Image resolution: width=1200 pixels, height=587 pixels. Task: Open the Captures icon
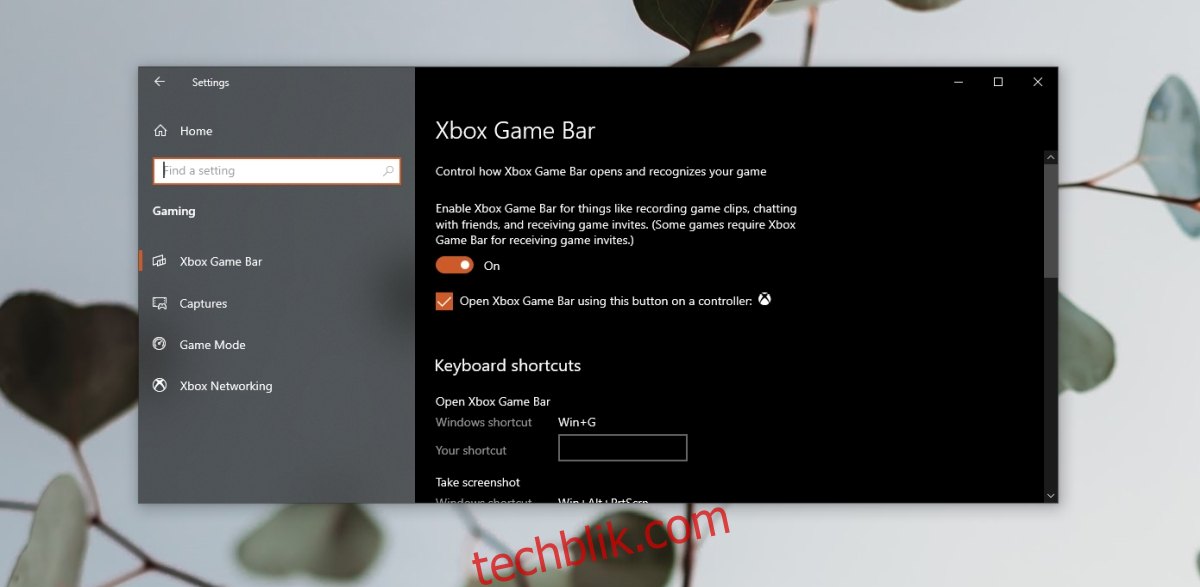160,303
